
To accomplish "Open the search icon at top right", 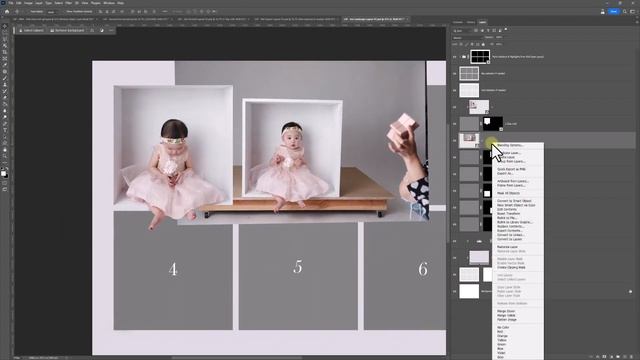I will coord(625,11).
